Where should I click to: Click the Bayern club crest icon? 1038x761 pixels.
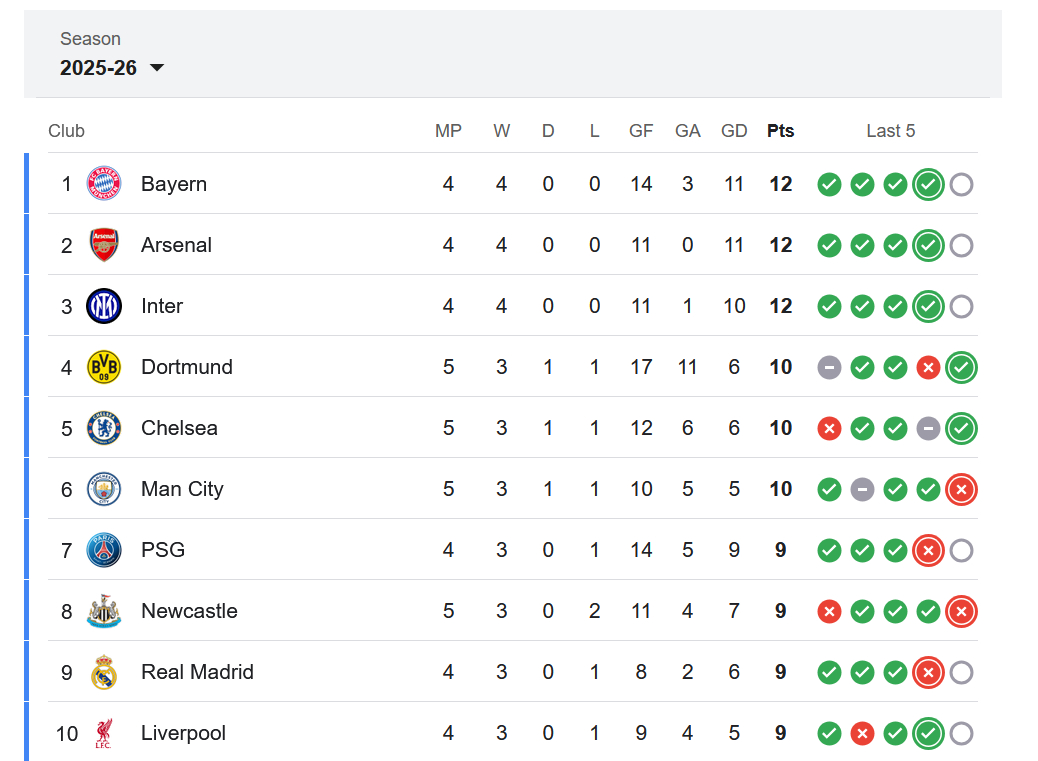point(104,184)
